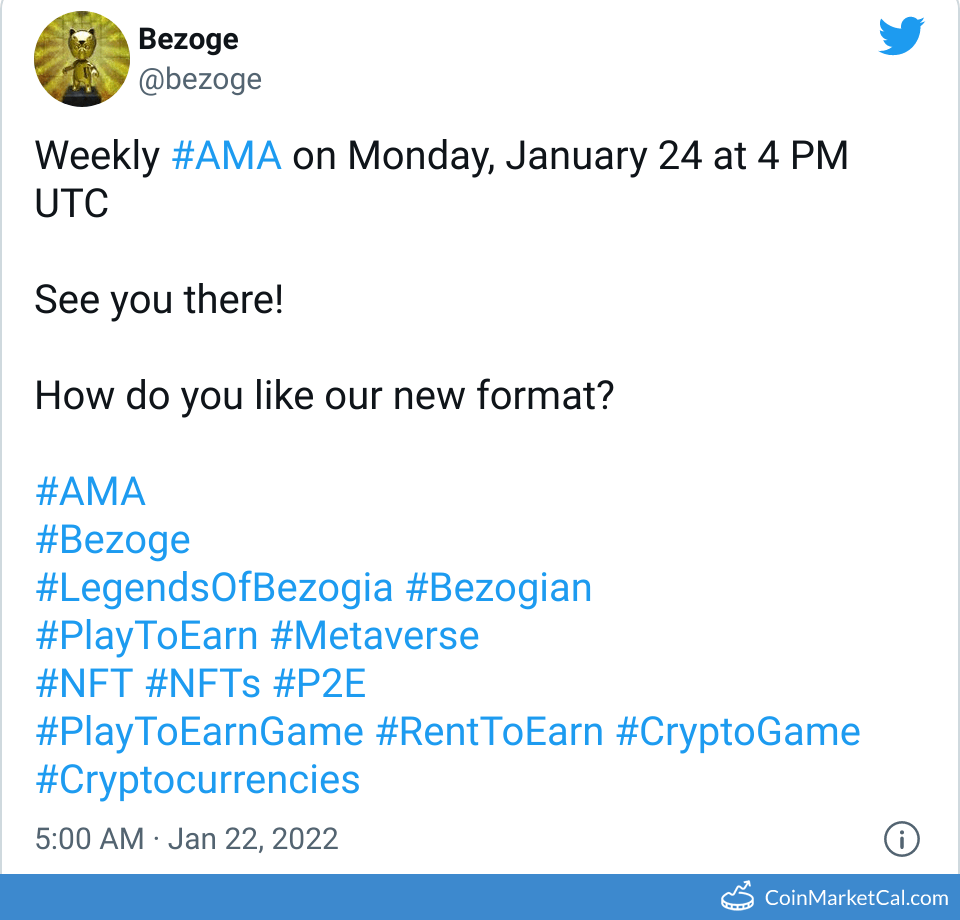Image resolution: width=960 pixels, height=920 pixels.
Task: Open the #CryptoGame hashtag
Action: pos(738,732)
